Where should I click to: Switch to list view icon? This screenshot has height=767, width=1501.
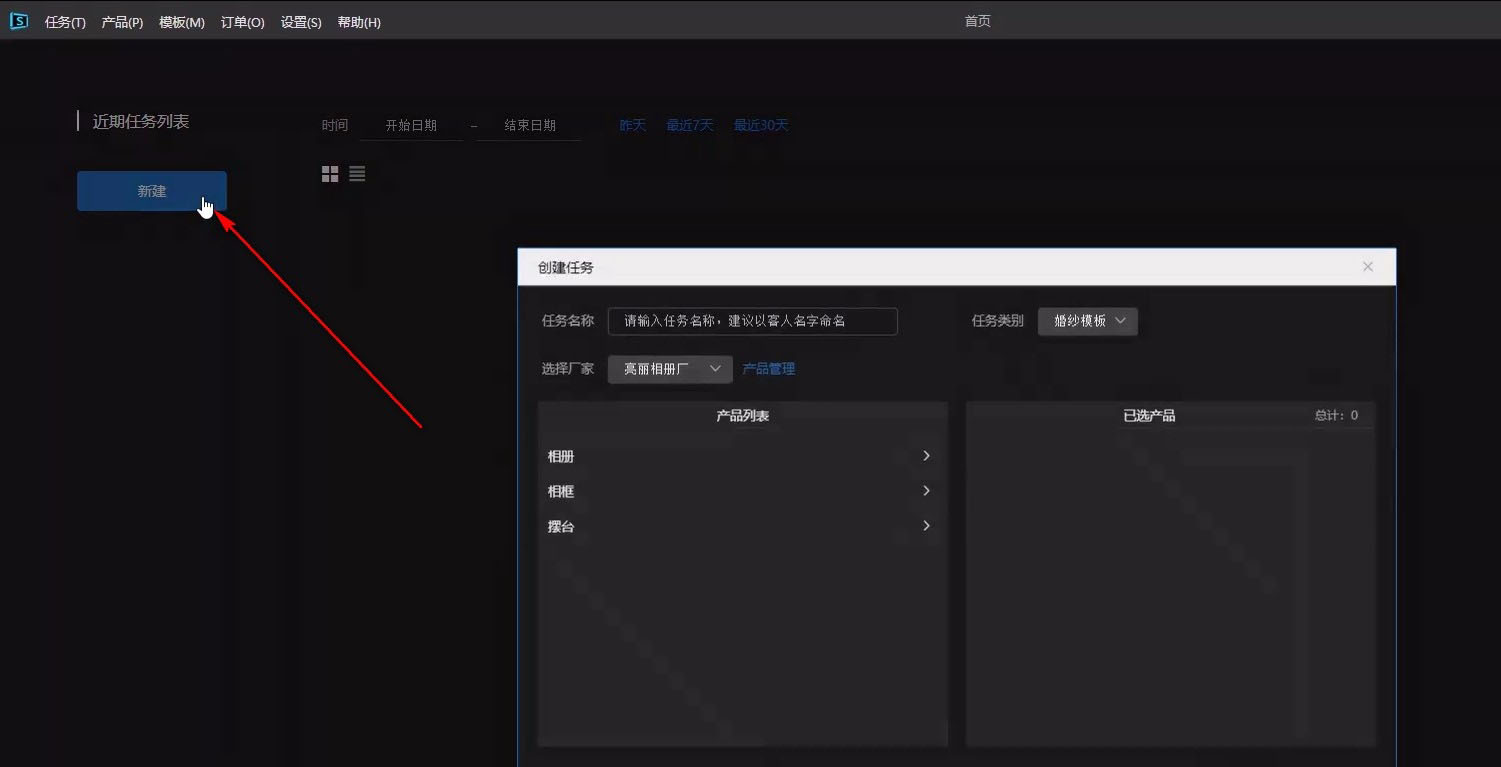click(x=357, y=174)
